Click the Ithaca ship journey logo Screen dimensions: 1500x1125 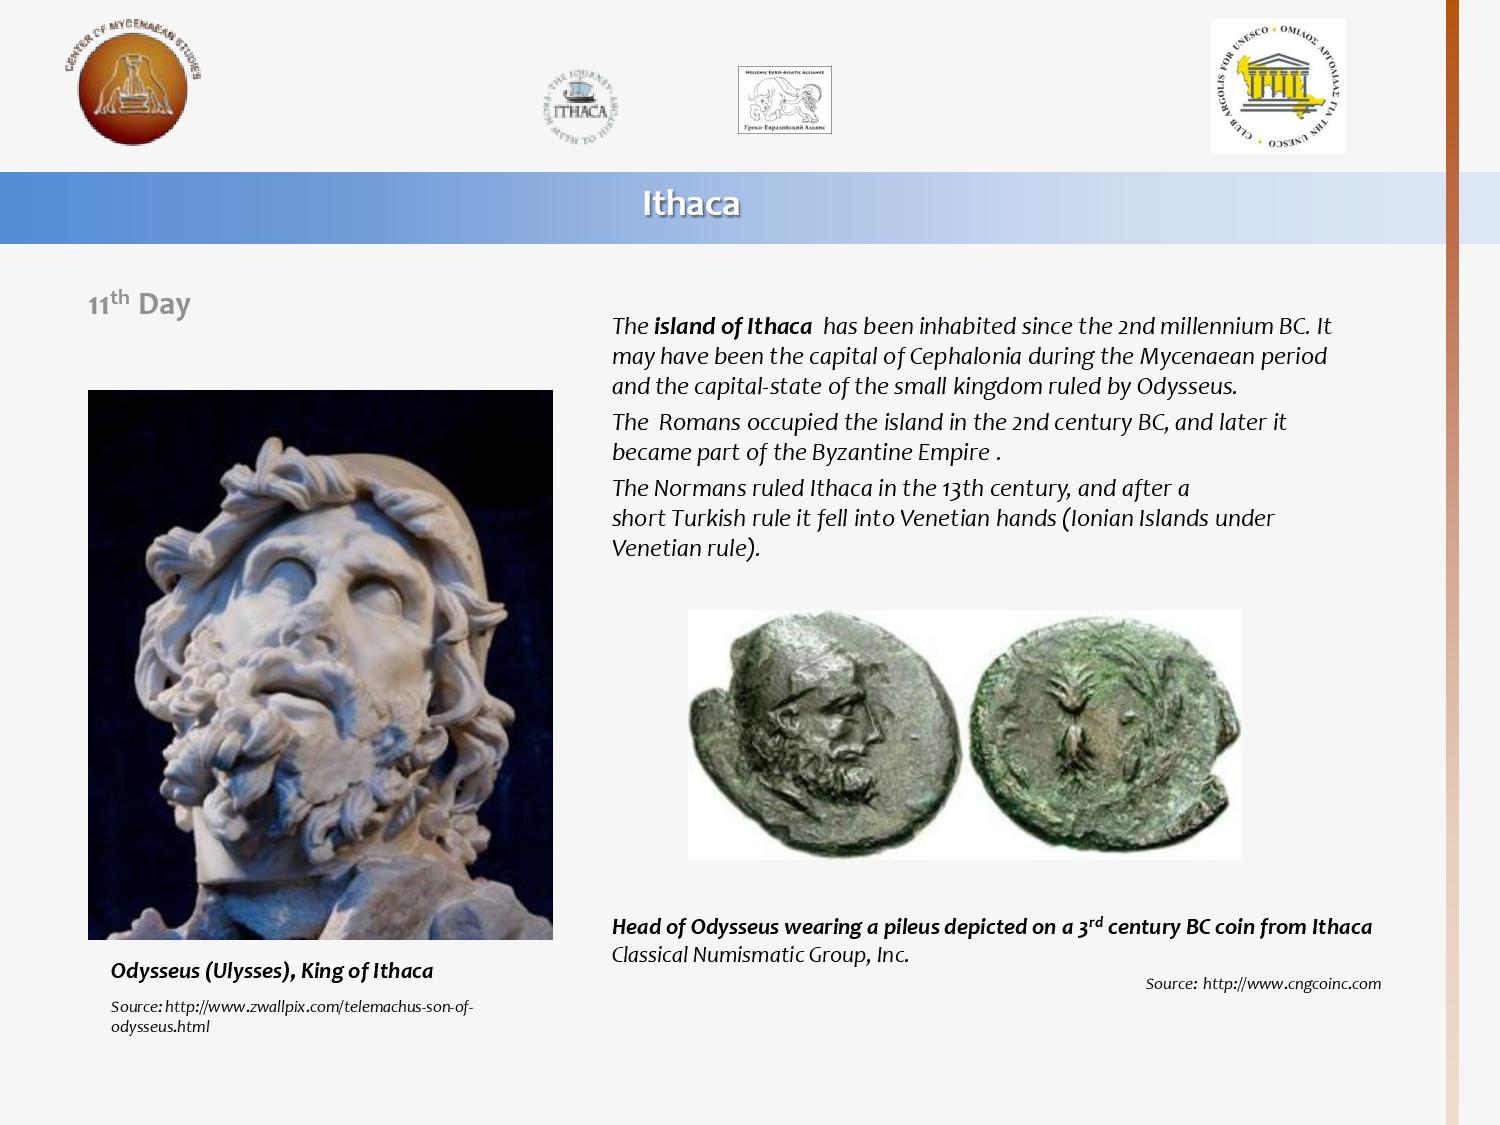pyautogui.click(x=581, y=107)
